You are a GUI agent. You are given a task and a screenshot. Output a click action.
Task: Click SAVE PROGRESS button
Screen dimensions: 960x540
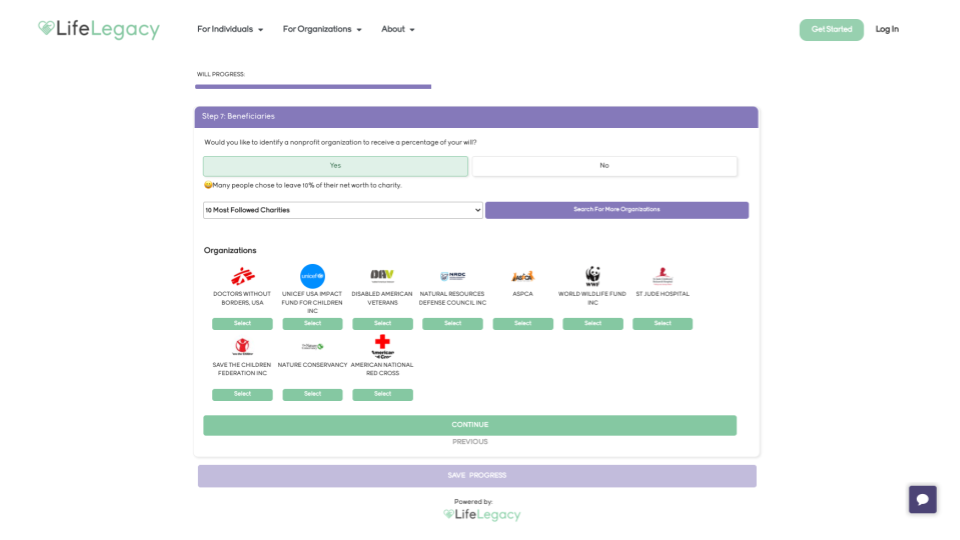point(477,476)
